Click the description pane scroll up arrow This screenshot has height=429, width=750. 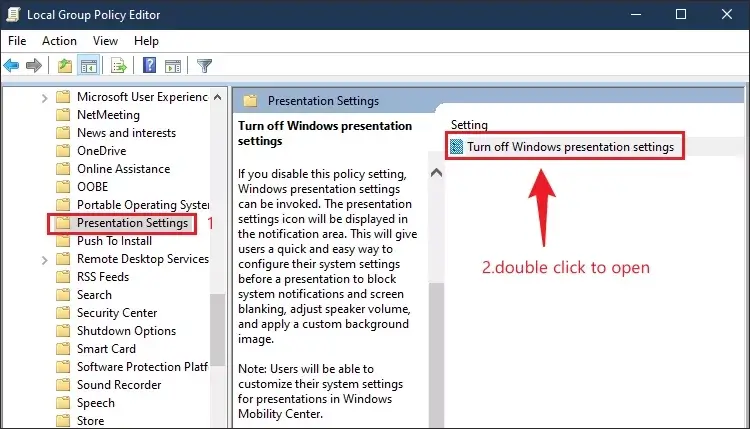pos(436,173)
